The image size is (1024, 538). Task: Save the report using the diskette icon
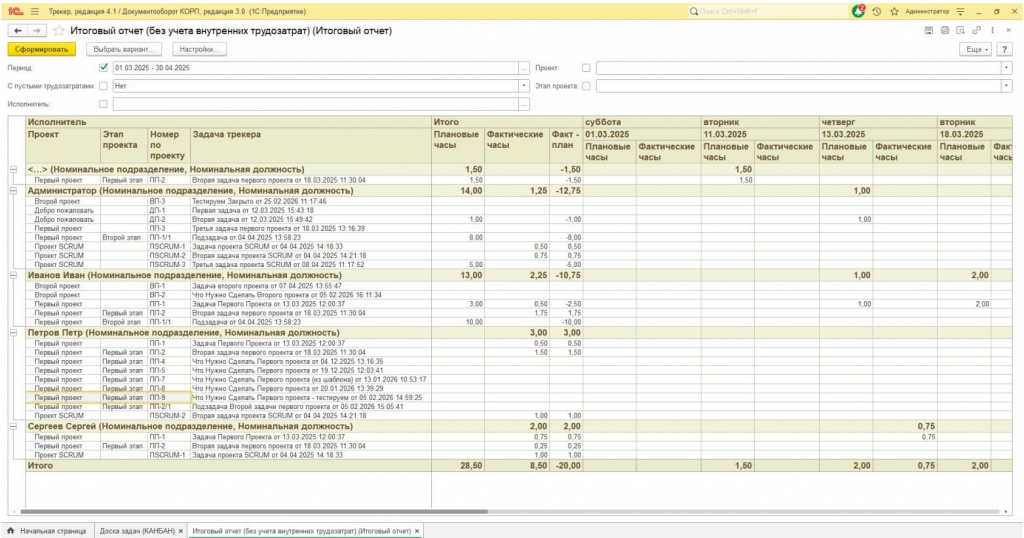[x=929, y=31]
